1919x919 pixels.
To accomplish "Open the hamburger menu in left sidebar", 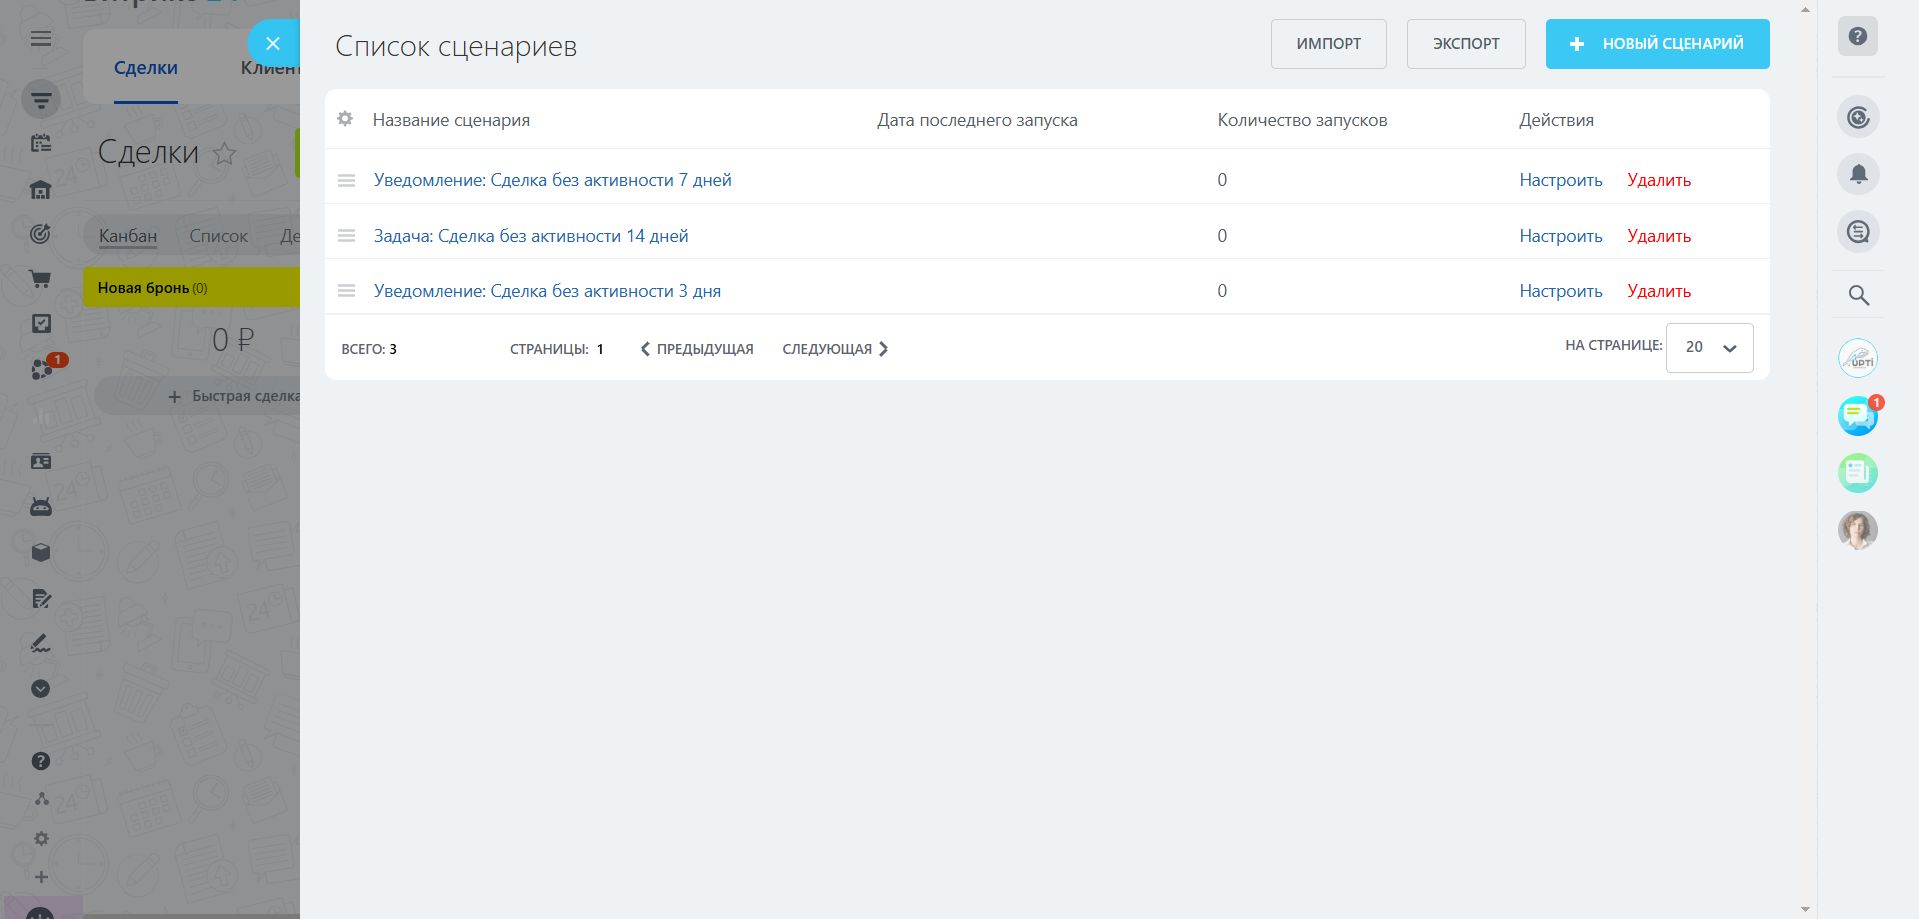I will (41, 39).
